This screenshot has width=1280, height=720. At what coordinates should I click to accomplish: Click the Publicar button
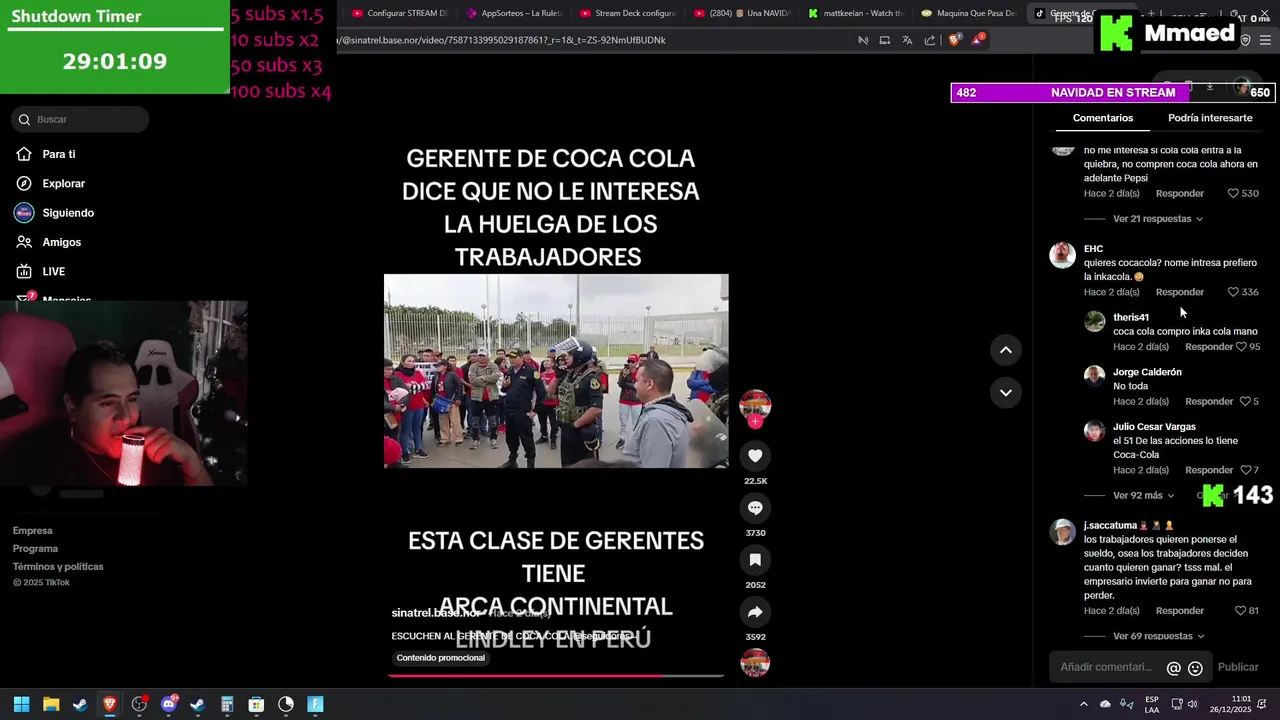[x=1238, y=667]
